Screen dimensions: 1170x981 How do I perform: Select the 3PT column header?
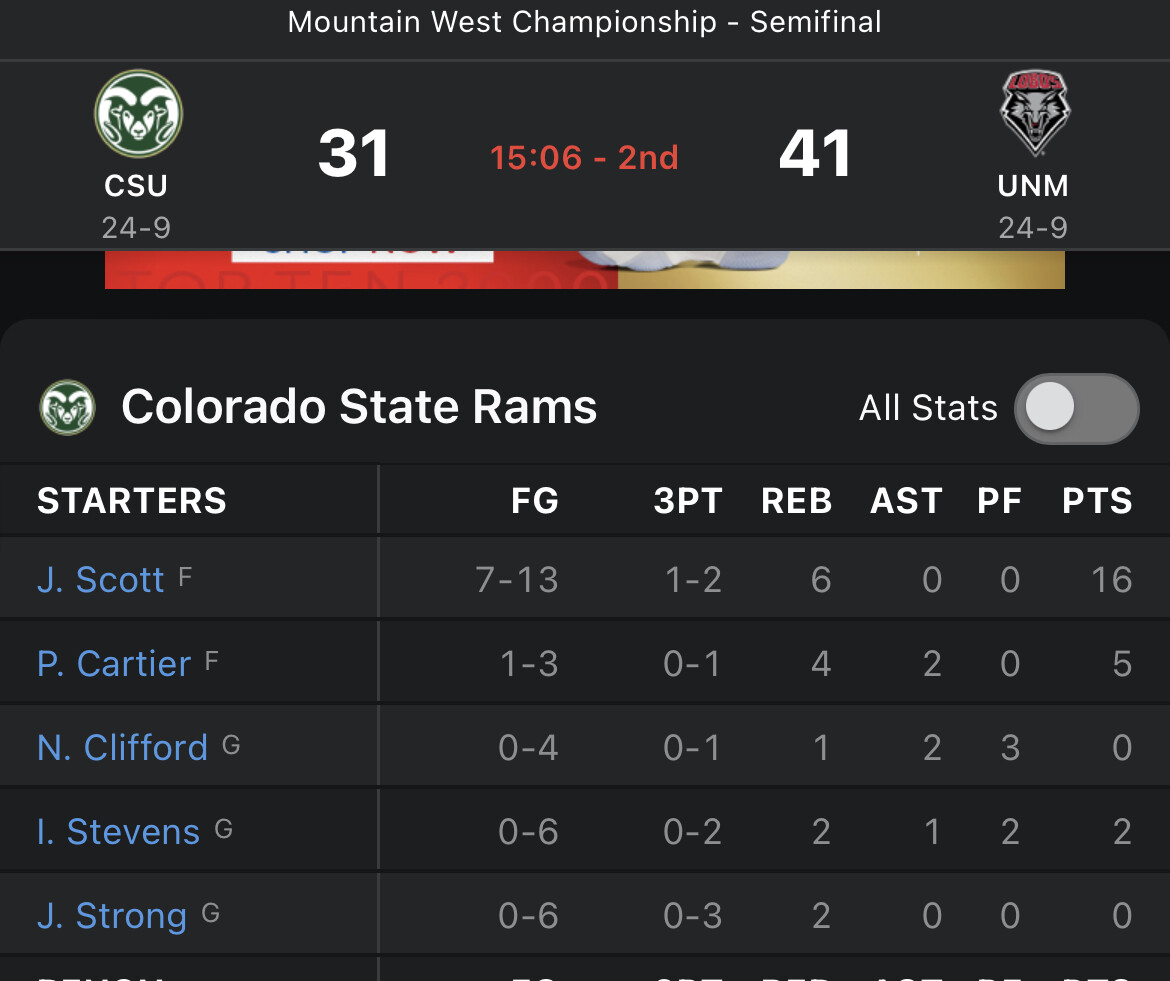click(688, 501)
